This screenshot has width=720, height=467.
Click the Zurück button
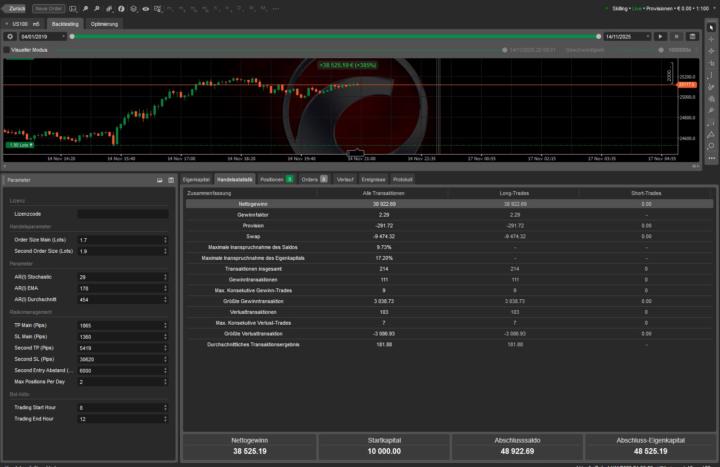pos(16,8)
